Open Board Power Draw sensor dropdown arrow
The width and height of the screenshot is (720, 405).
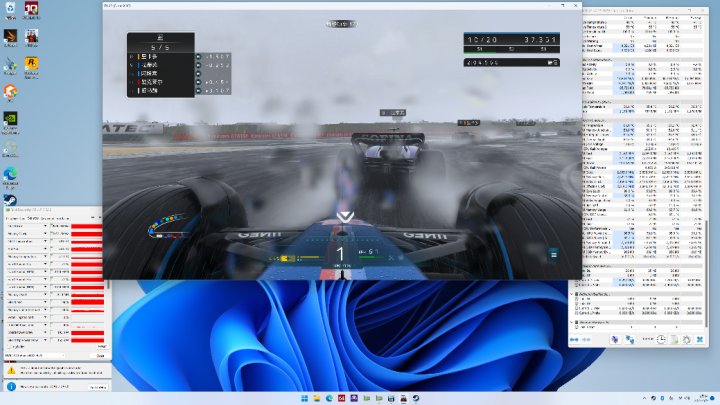(45, 332)
